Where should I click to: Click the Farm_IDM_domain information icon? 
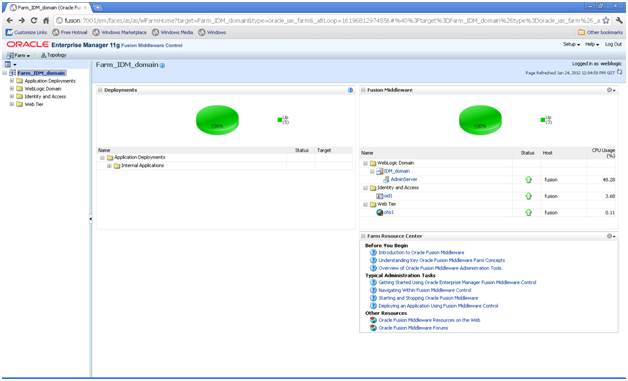pos(162,65)
